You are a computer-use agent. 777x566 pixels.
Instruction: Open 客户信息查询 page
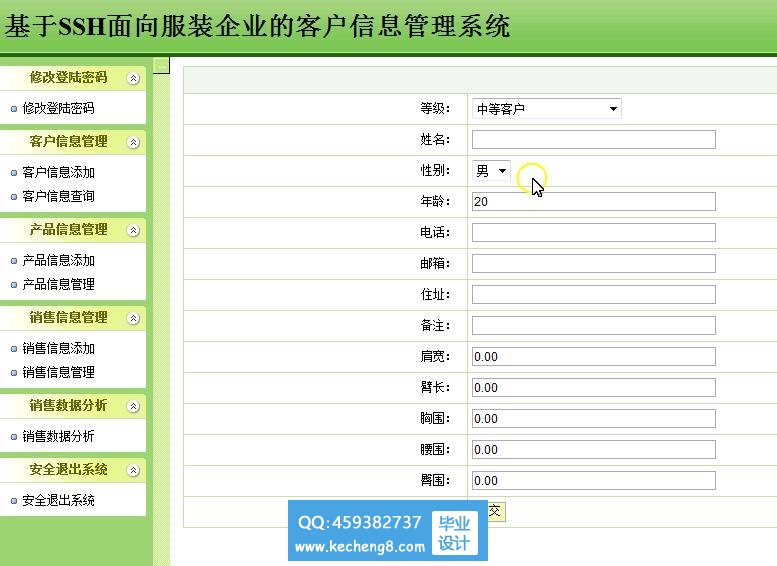point(58,196)
